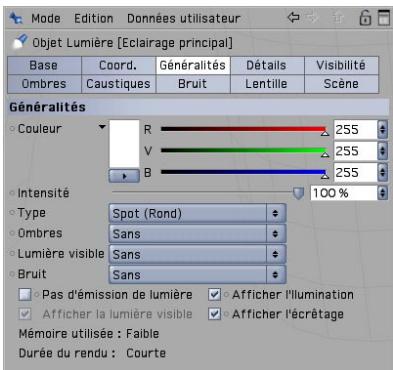Viewport: 393px width, 370px height.
Task: Adjust the blue B color slider
Action: point(244,172)
